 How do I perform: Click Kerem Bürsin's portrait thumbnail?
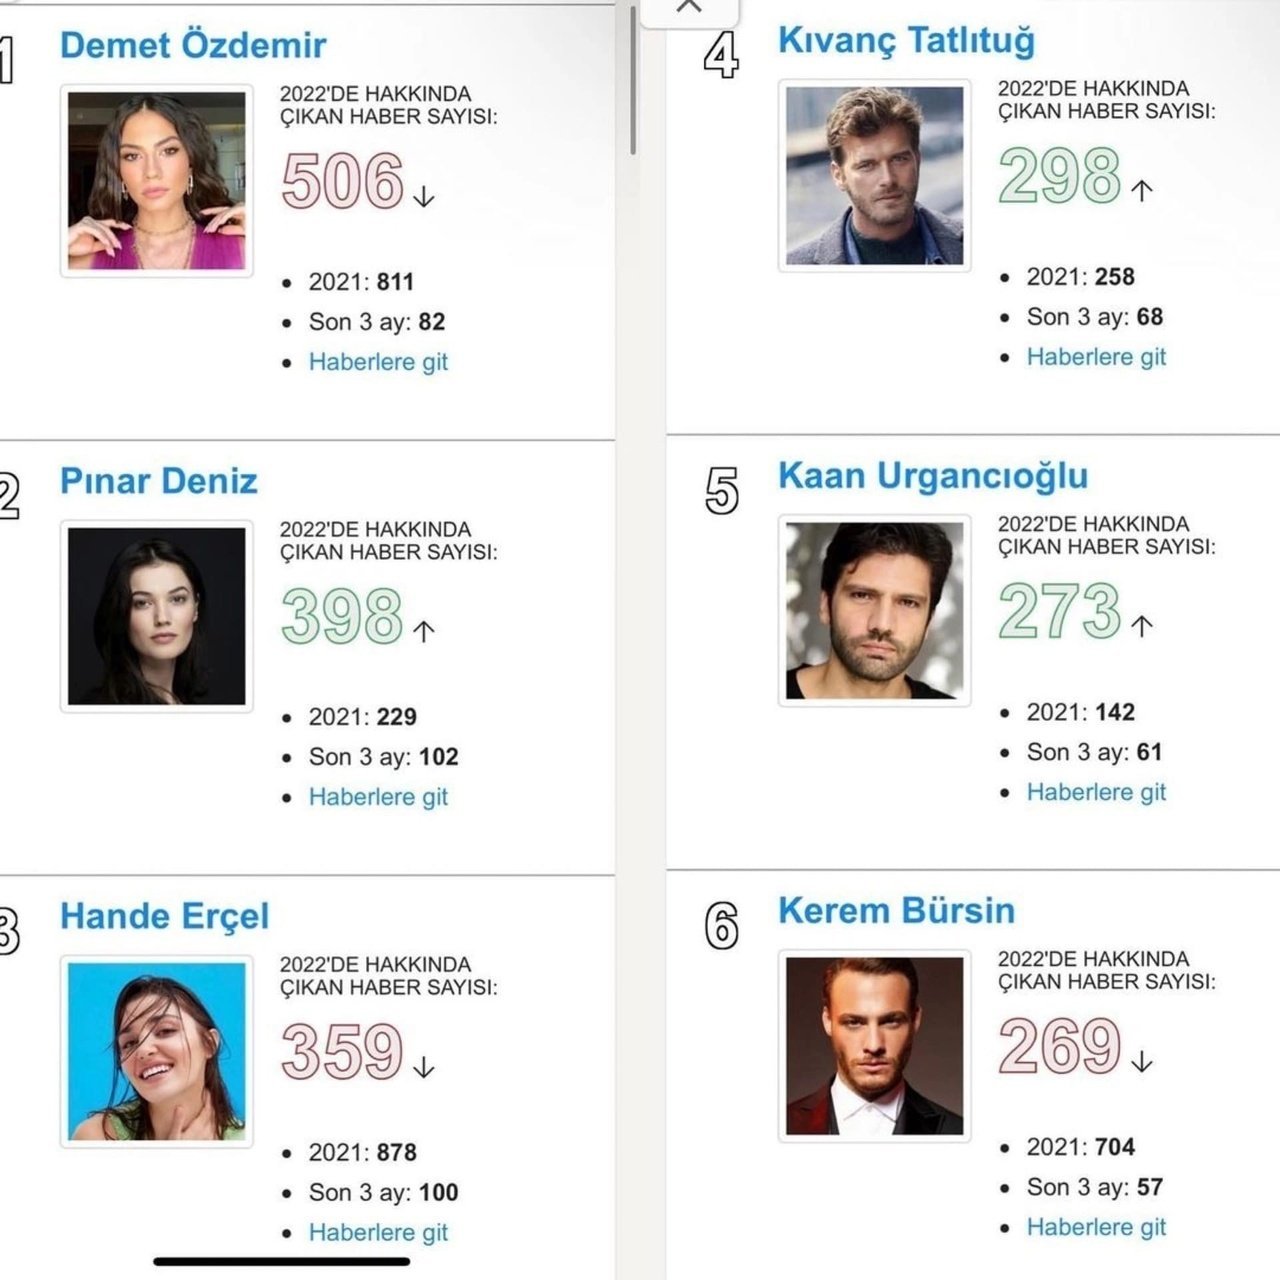pyautogui.click(x=875, y=1046)
